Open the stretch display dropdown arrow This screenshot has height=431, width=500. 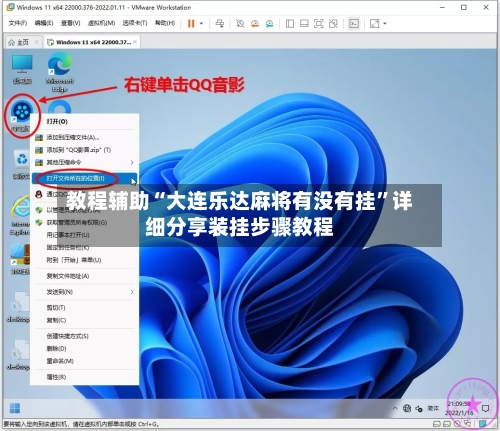385,23
